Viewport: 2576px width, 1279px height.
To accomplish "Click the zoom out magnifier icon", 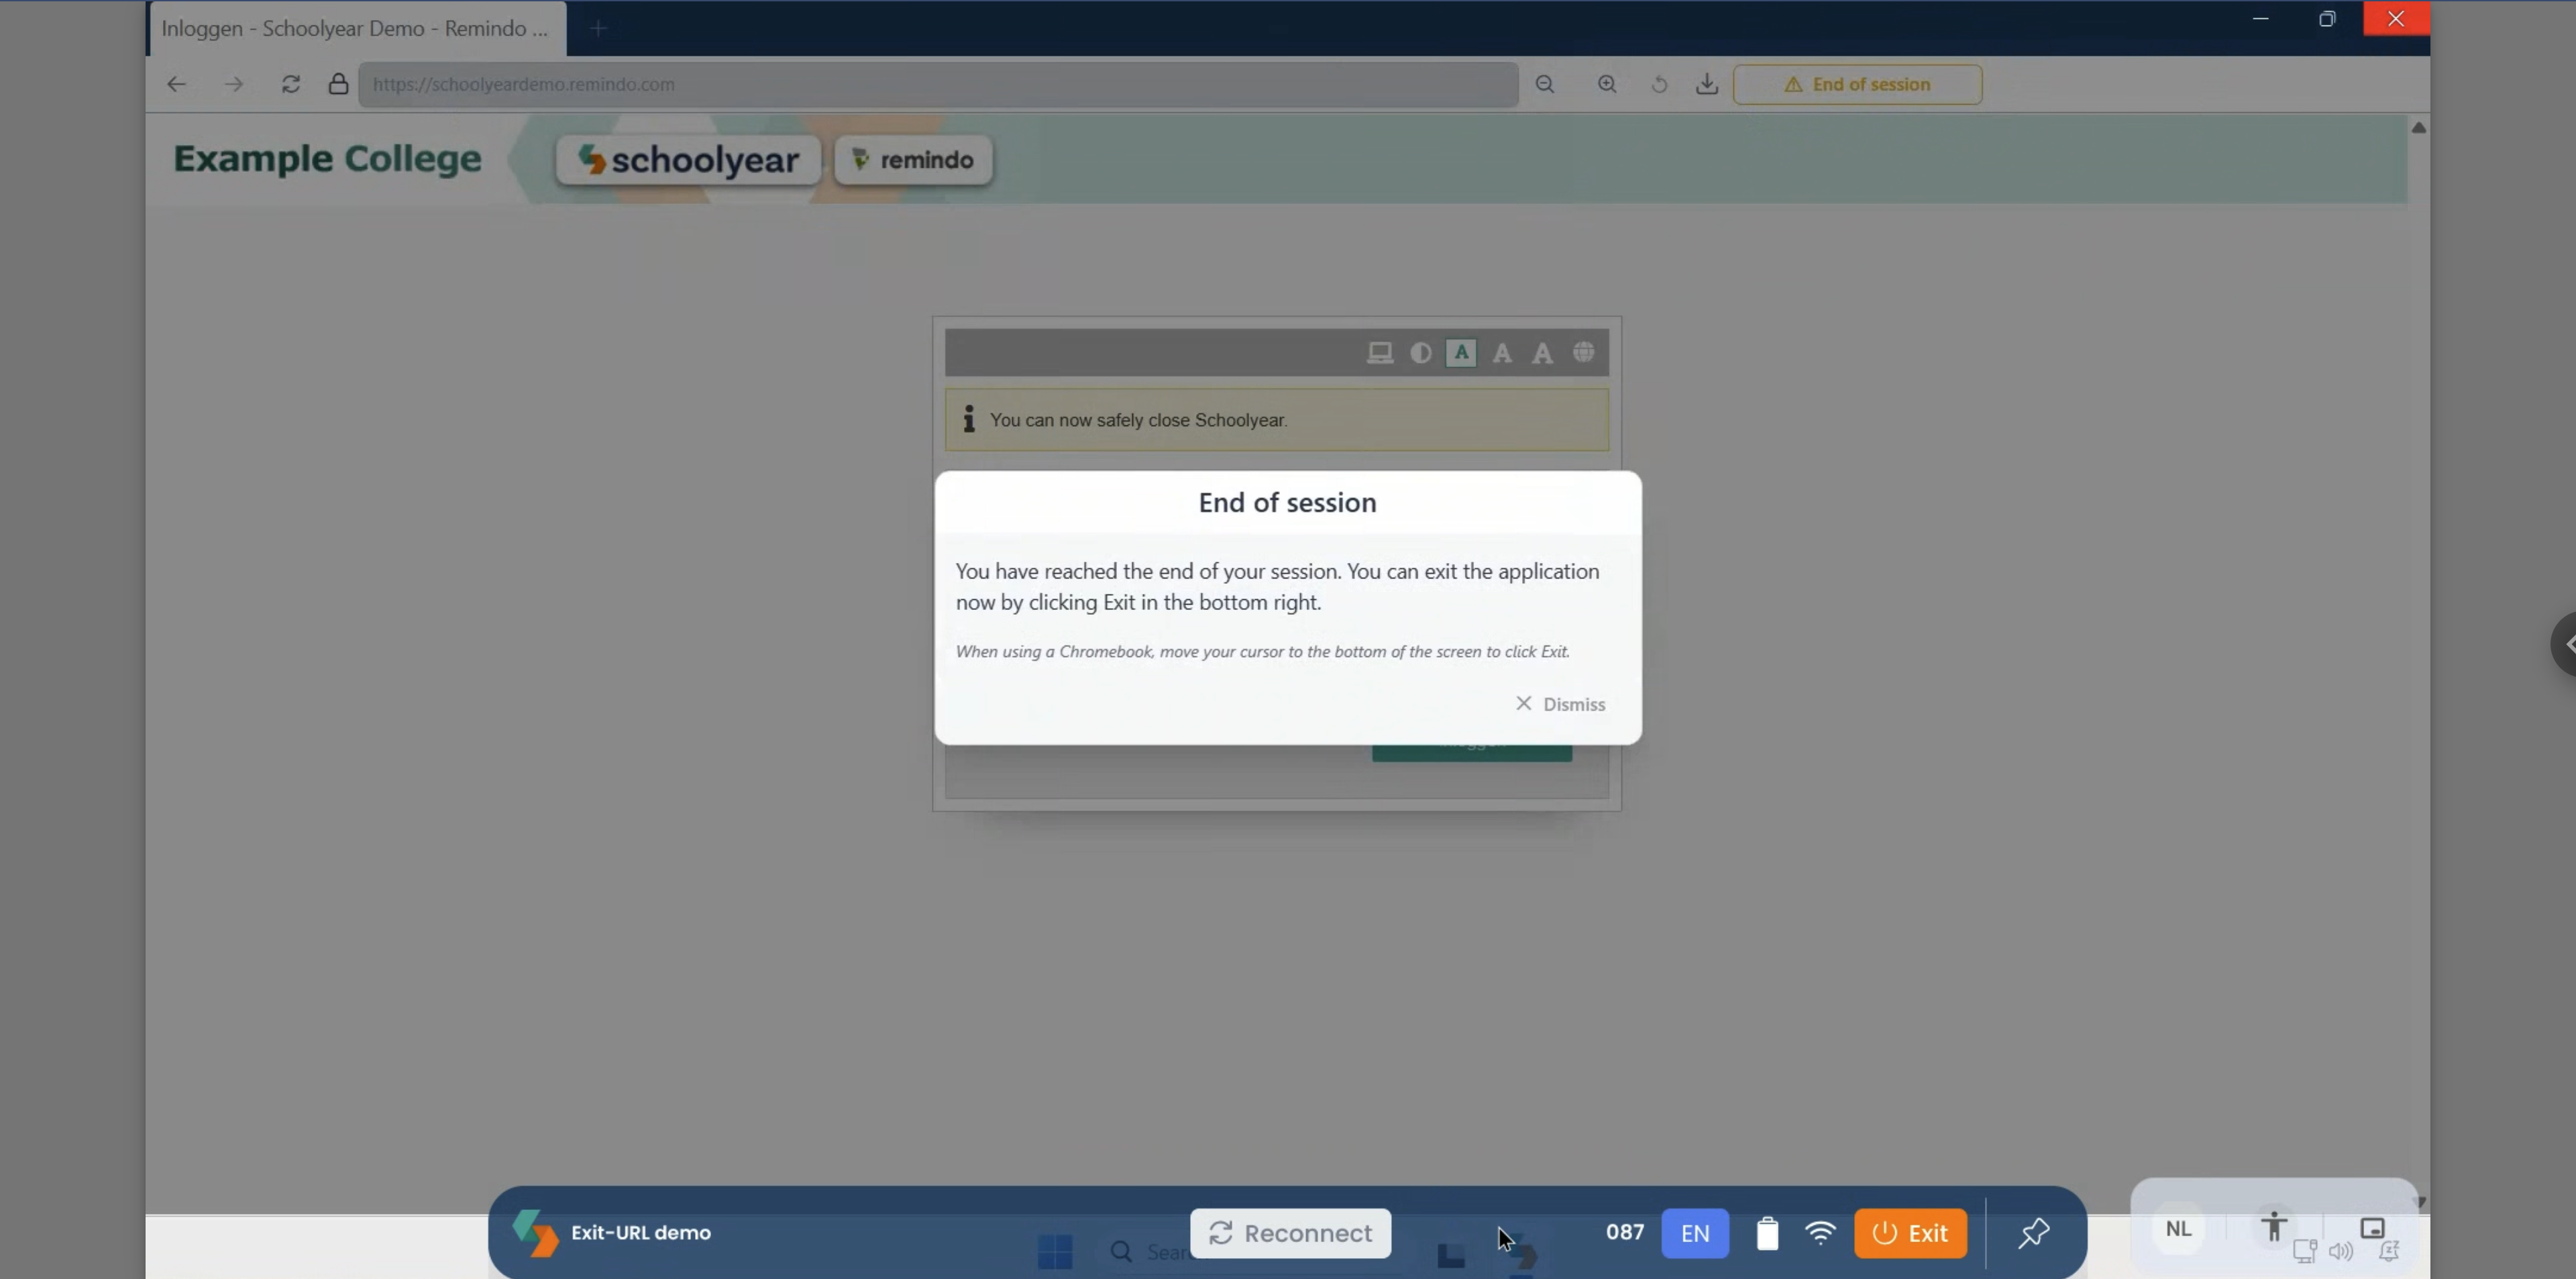I will [1545, 84].
